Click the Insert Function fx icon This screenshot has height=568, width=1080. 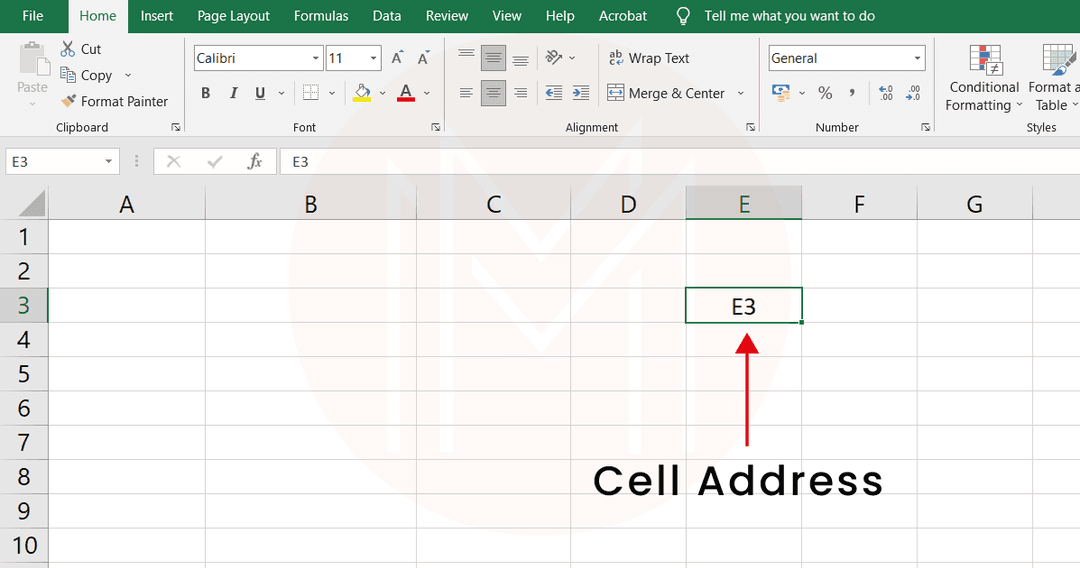[255, 161]
